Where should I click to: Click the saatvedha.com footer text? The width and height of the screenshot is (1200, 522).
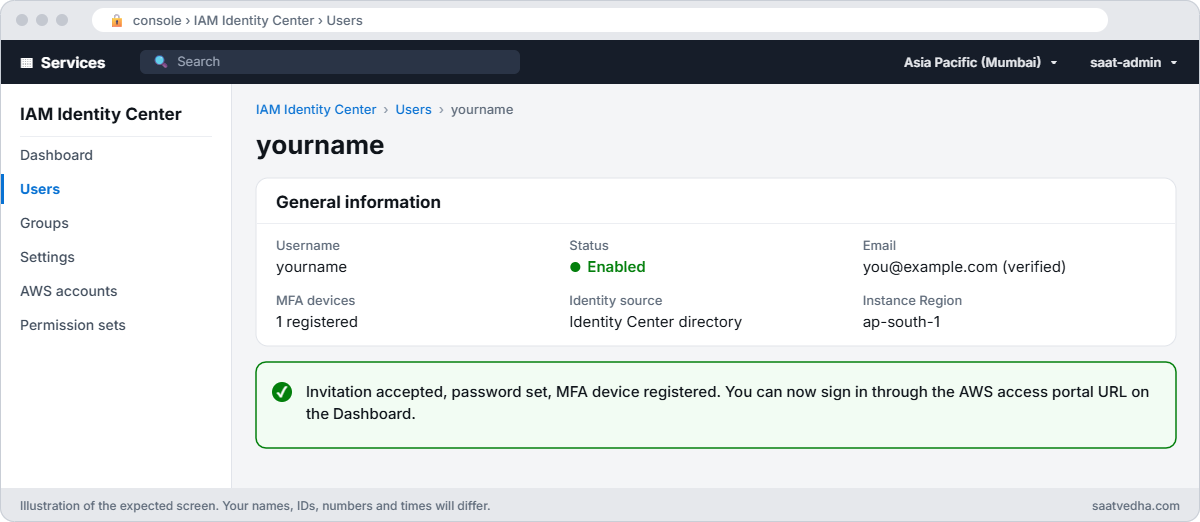1136,506
